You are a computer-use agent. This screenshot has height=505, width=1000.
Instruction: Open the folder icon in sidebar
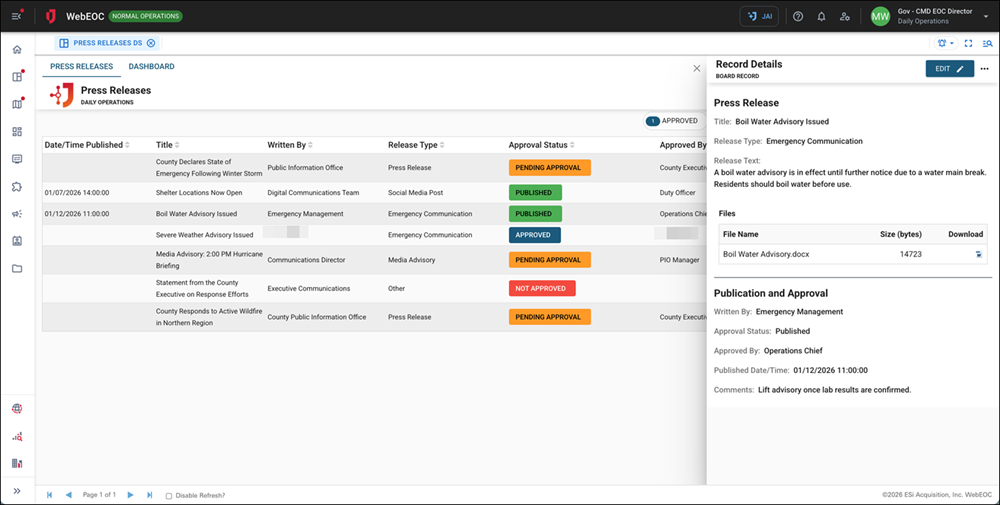point(17,269)
